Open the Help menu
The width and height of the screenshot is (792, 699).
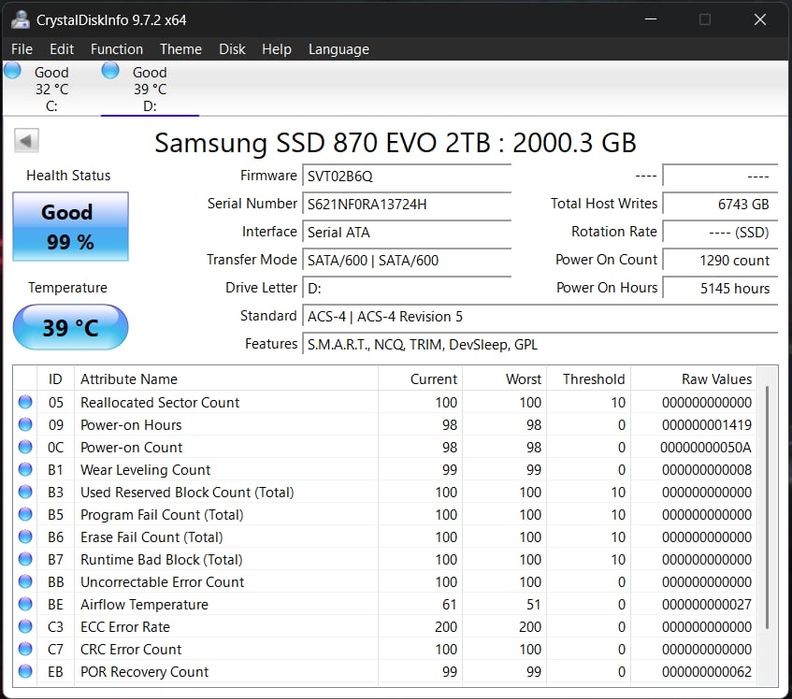(276, 49)
